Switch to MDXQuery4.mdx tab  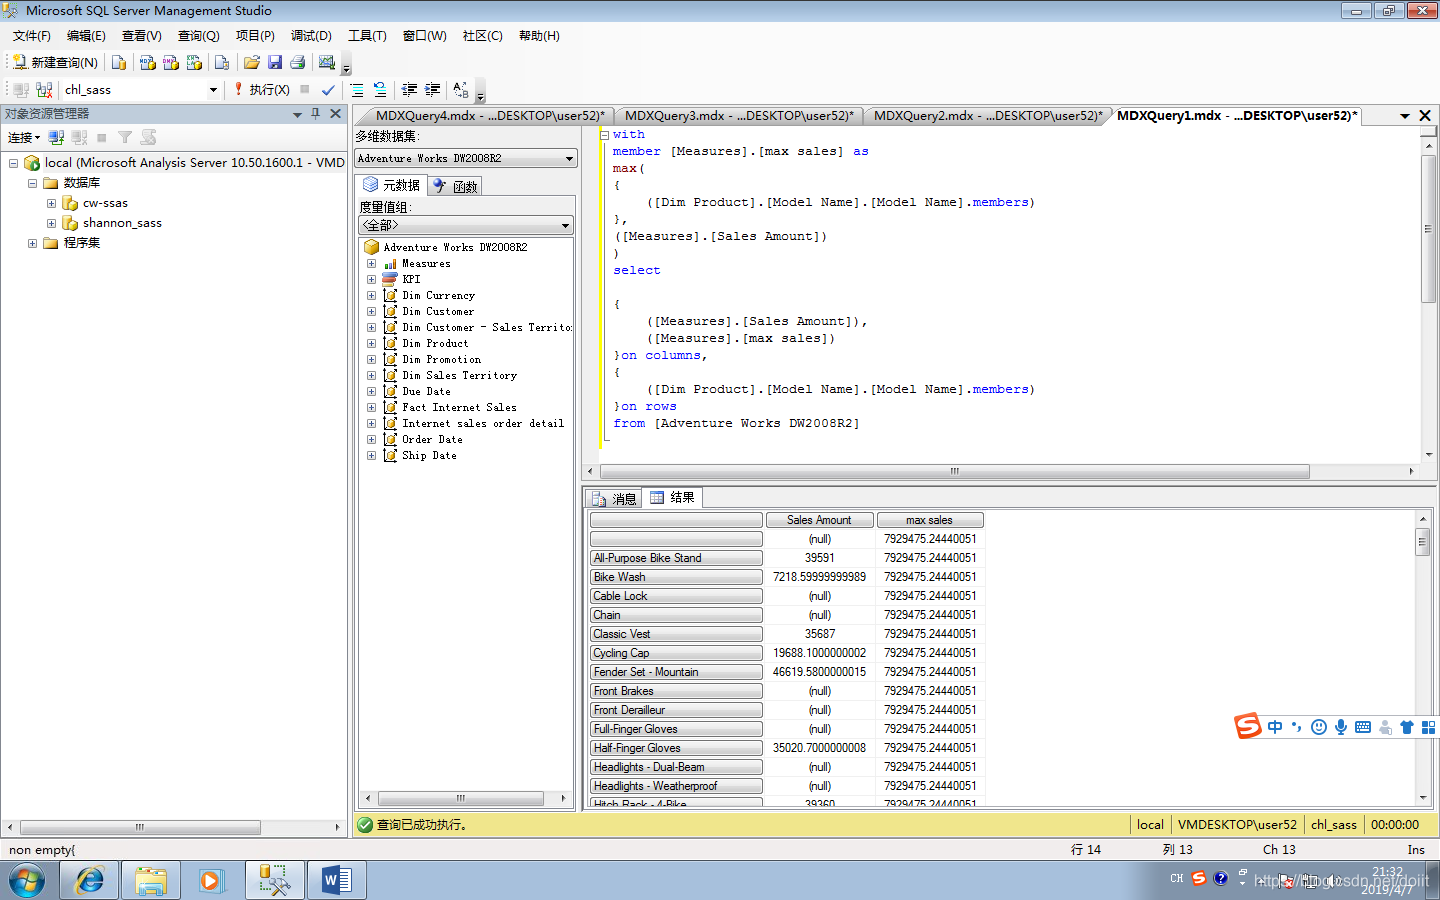pos(490,116)
